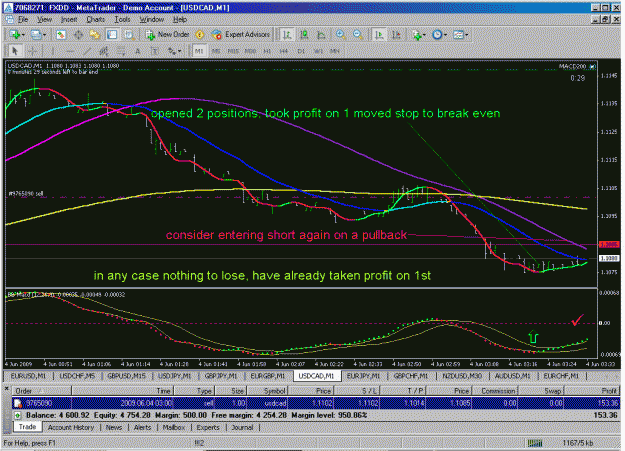625x451 pixels.
Task: Open the Market Watch window icon
Action: tap(61, 35)
